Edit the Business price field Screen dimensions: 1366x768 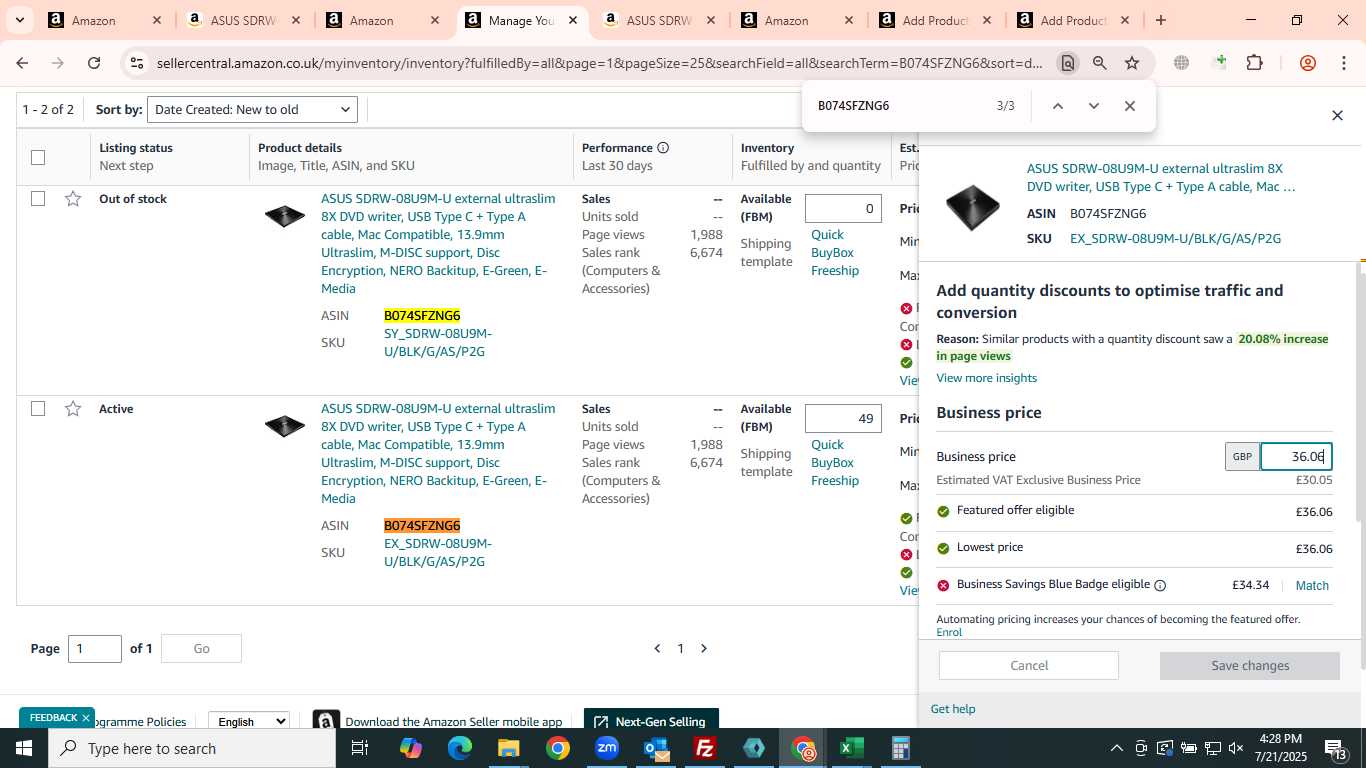point(1296,457)
